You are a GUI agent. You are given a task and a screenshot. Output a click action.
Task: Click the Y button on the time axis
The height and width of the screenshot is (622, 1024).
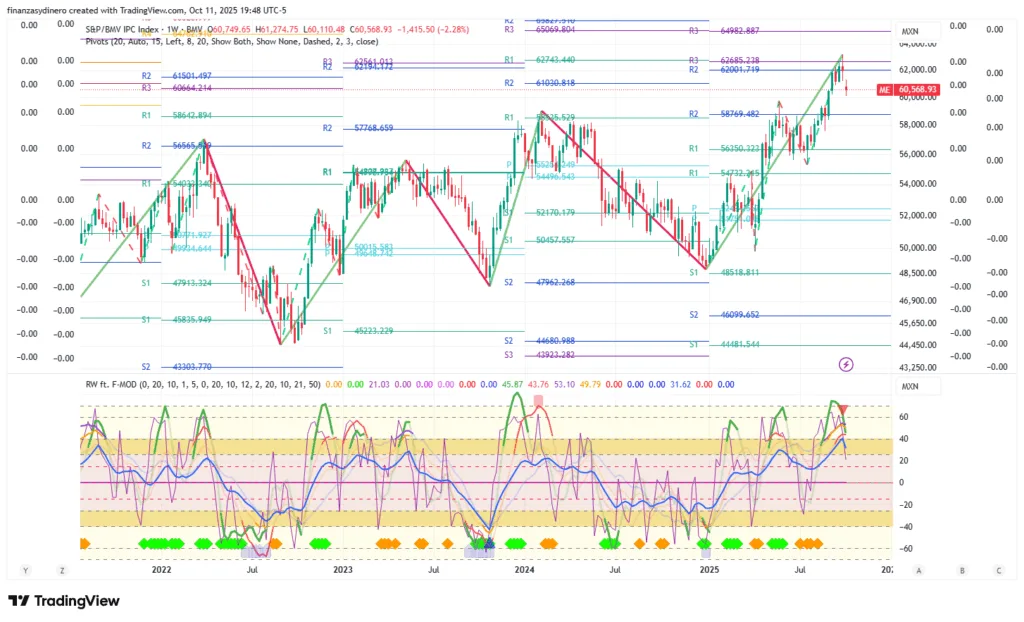click(x=26, y=570)
